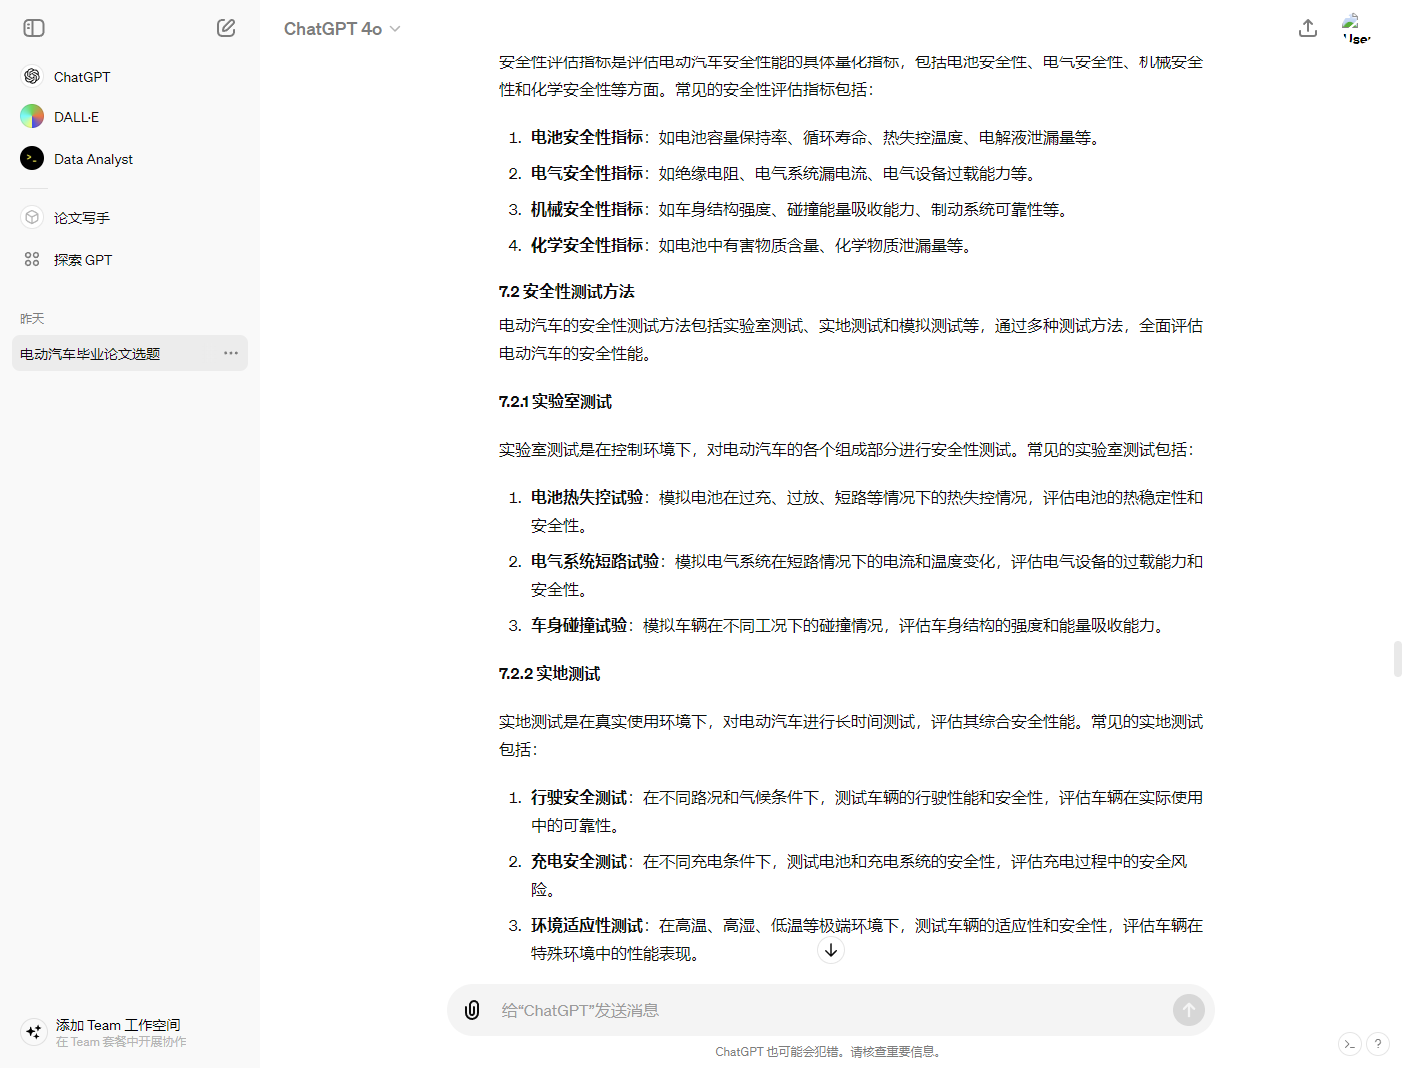Open the help question mark button
The image size is (1402, 1068).
point(1377,1044)
